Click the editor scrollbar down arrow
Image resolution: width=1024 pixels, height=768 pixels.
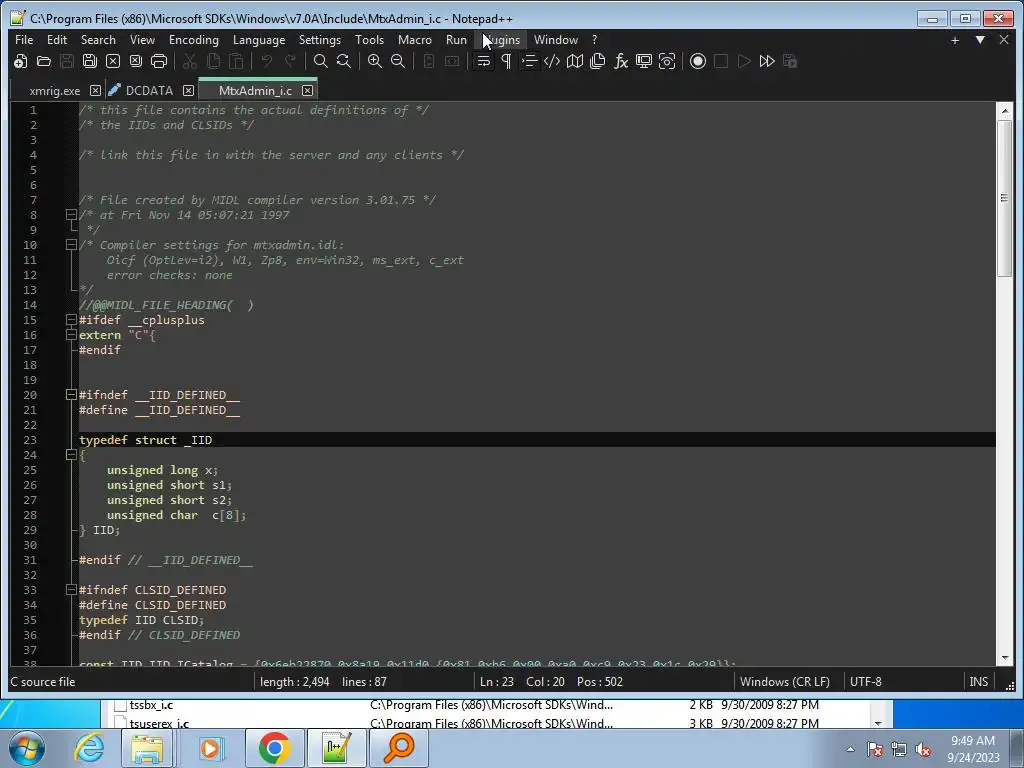pyautogui.click(x=1004, y=658)
